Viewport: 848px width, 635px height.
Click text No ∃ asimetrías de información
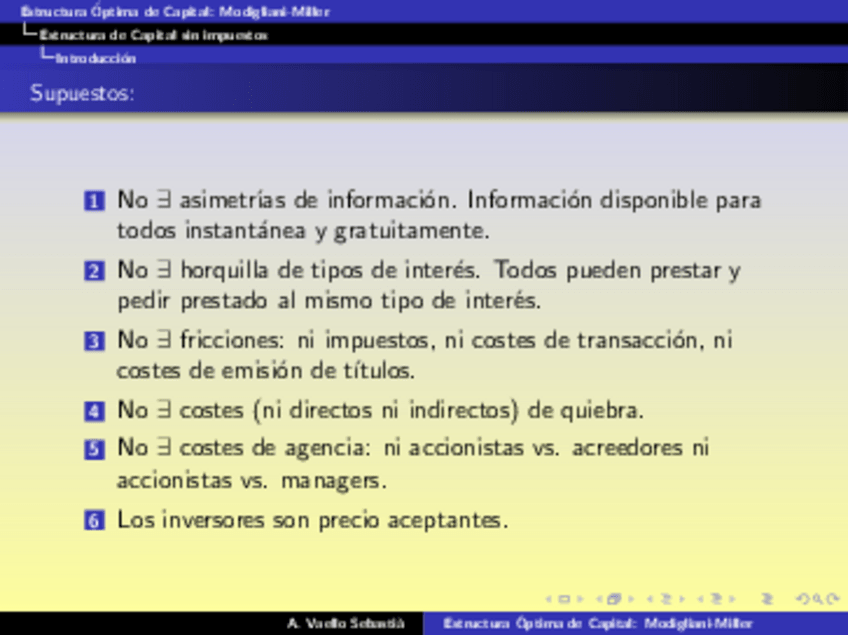tap(287, 200)
